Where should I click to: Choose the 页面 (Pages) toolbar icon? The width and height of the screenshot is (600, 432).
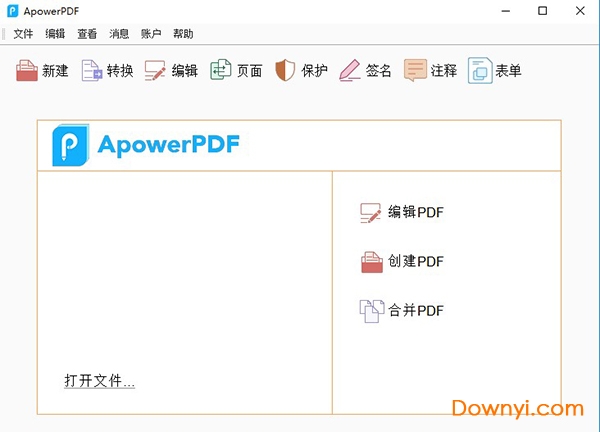pyautogui.click(x=221, y=70)
